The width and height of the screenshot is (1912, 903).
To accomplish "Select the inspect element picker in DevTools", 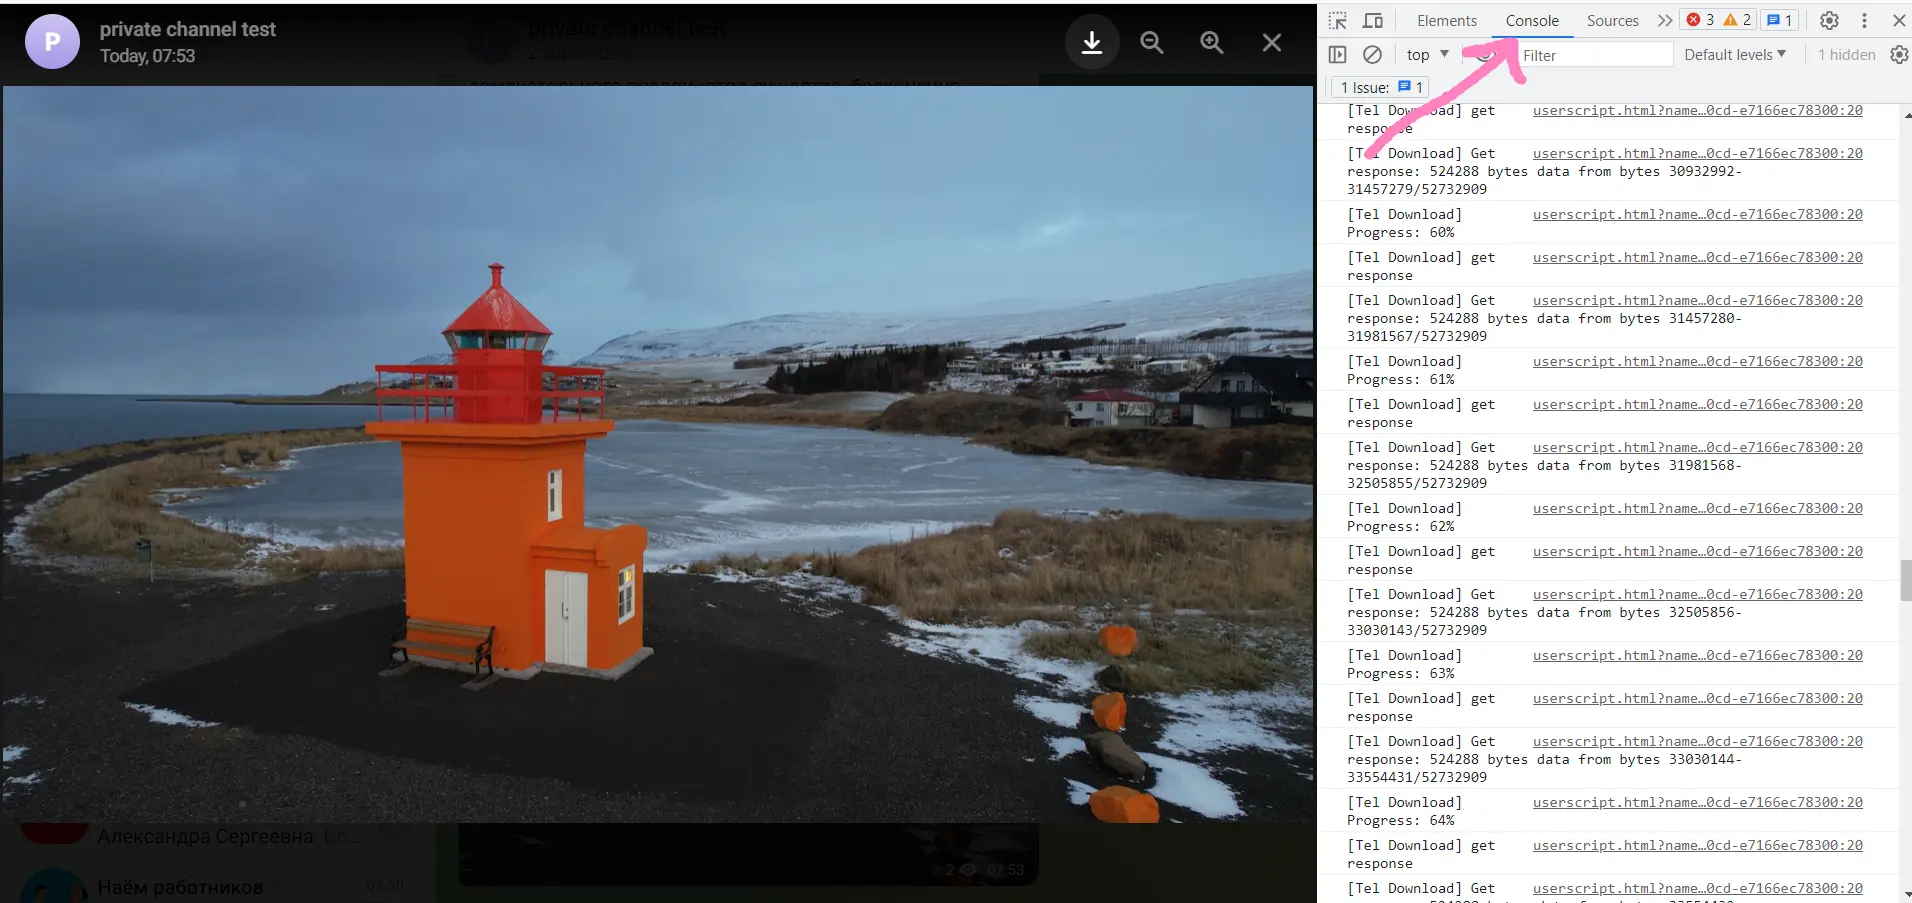I will click(1338, 20).
